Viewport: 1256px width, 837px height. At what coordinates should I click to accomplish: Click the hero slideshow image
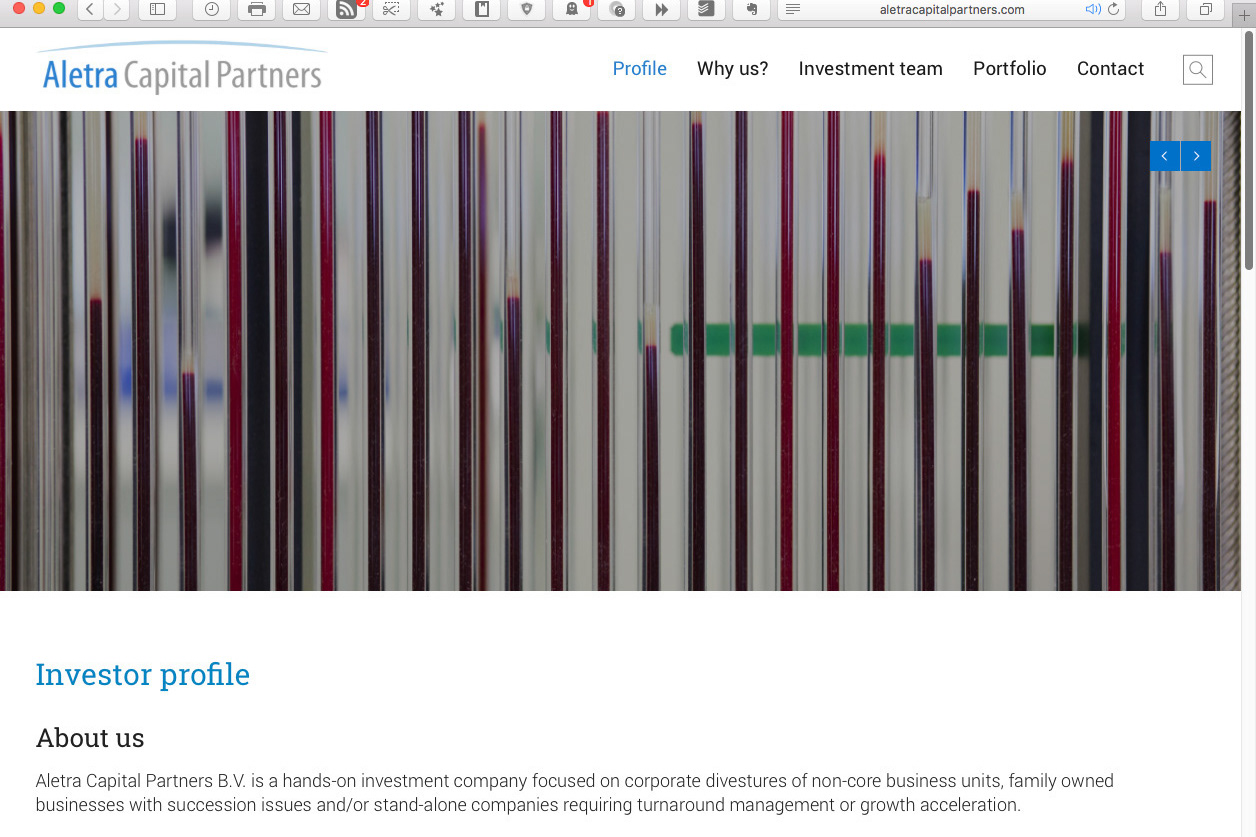[x=620, y=351]
